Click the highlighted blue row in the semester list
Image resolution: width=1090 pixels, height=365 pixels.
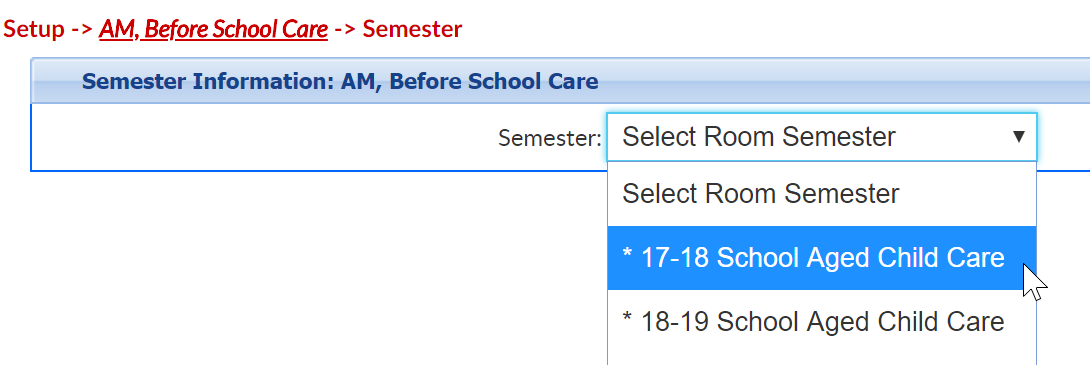tap(822, 258)
